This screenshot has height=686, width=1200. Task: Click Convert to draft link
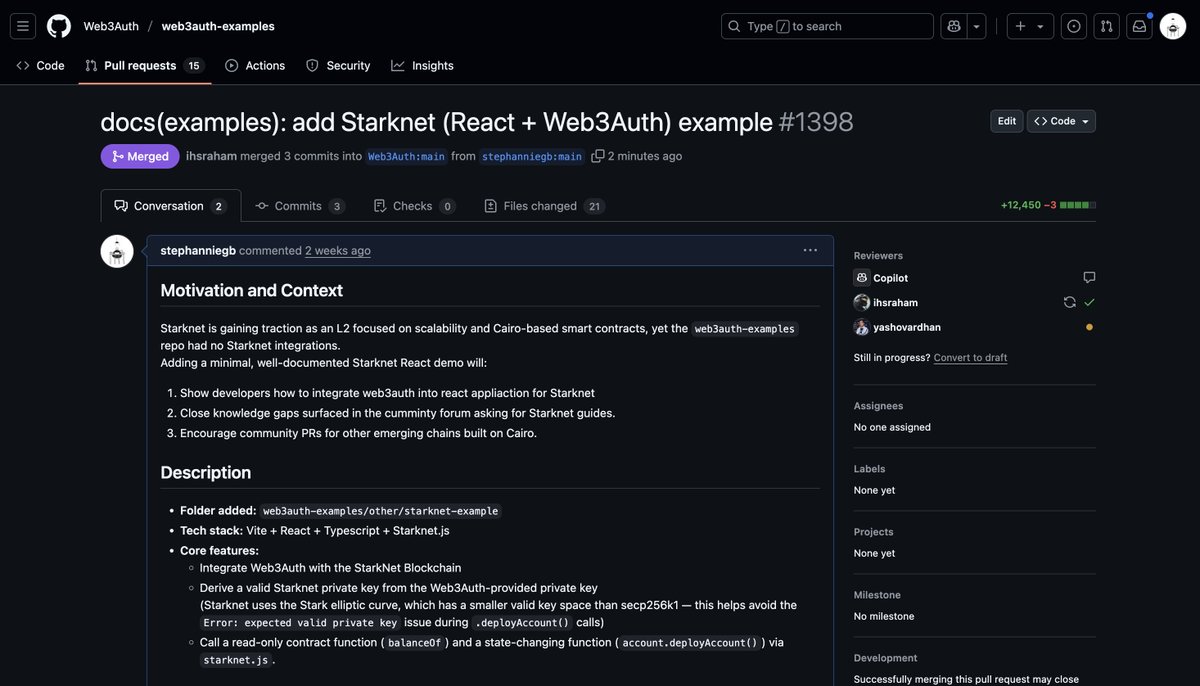(970, 358)
